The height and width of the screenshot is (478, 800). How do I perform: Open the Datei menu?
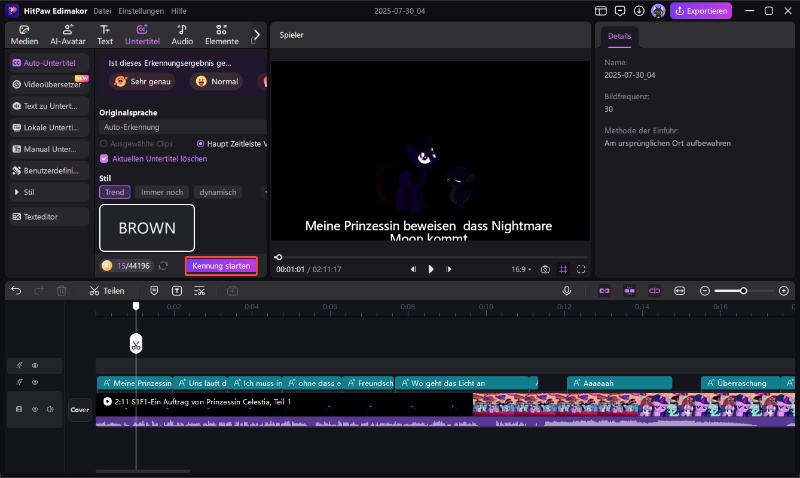click(x=102, y=11)
